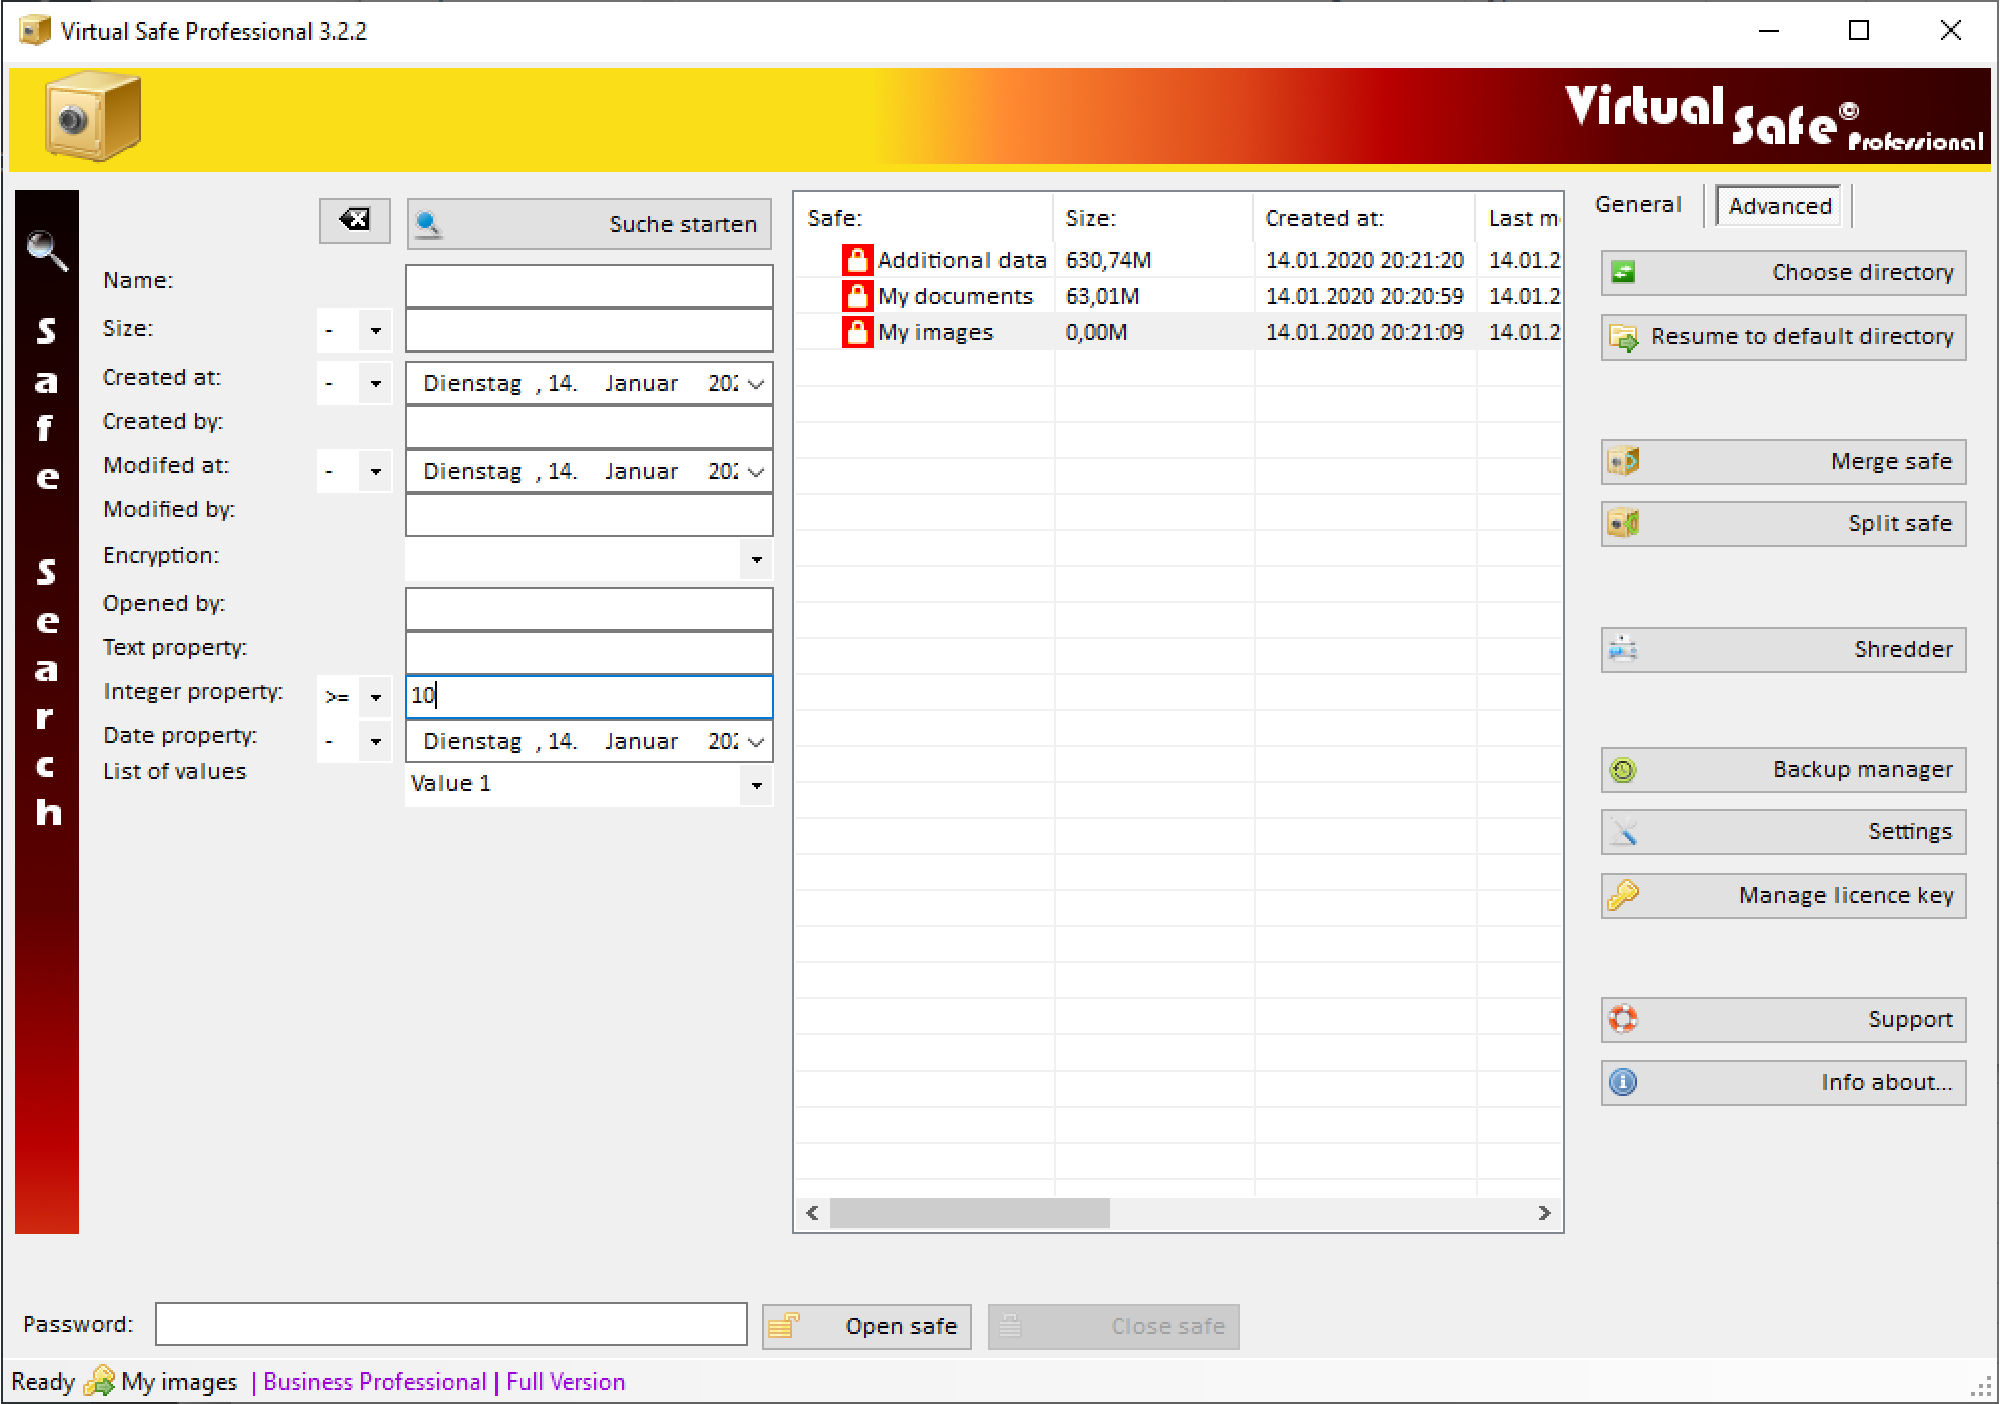Click the Info about blue icon
This screenshot has height=1404, width=2000.
1623,1082
